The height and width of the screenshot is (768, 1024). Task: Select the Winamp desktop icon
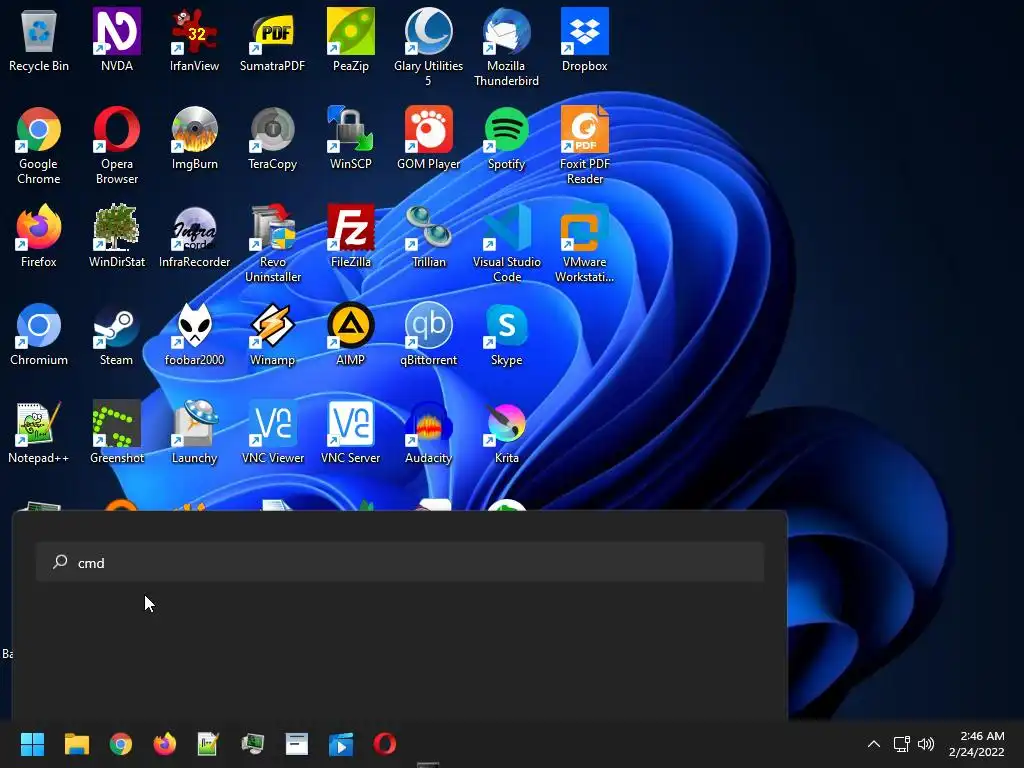click(x=272, y=334)
